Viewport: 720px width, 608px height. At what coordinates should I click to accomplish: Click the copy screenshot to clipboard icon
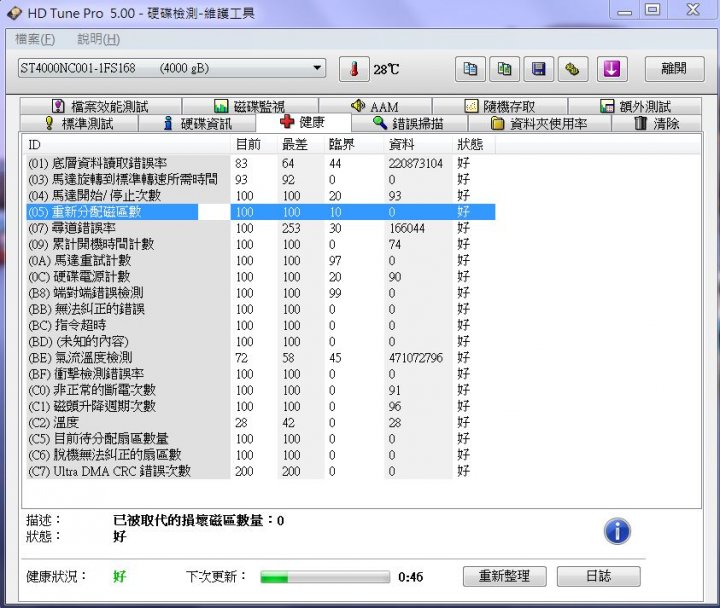pos(504,69)
